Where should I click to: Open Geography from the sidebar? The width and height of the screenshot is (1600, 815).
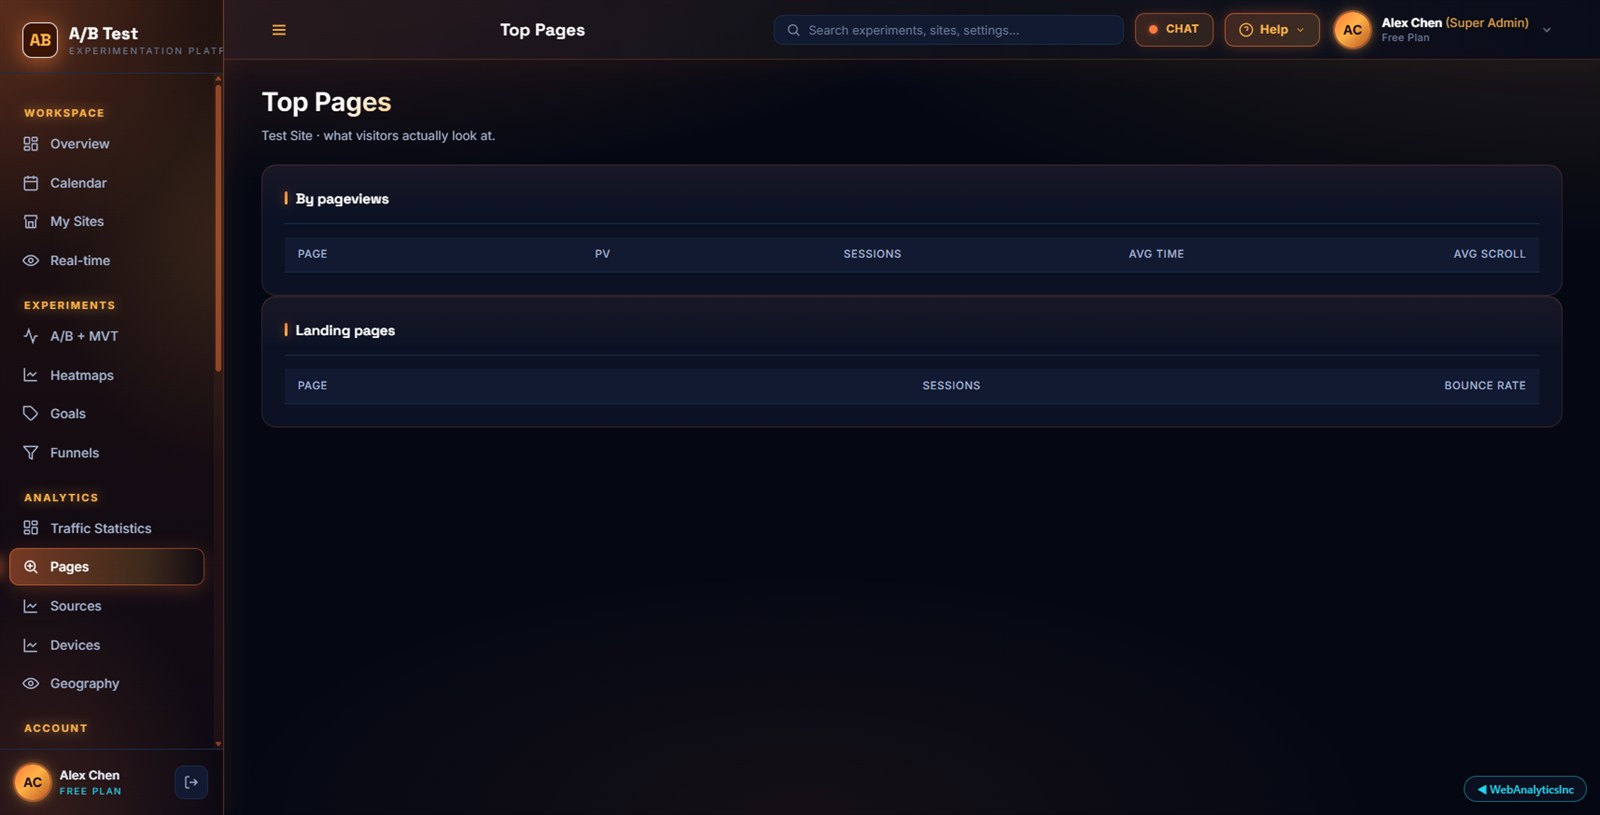click(106, 683)
